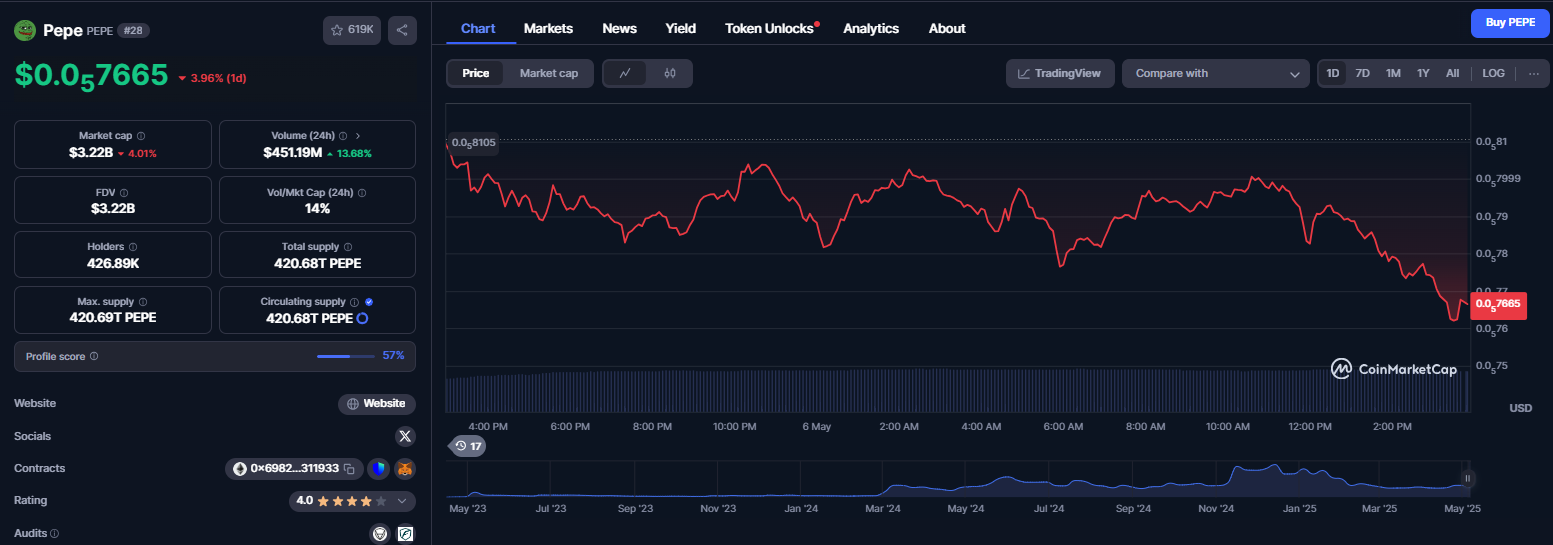This screenshot has width=1553, height=545.
Task: Click the Max. supply value 420.69T PEPE
Action: click(x=112, y=318)
